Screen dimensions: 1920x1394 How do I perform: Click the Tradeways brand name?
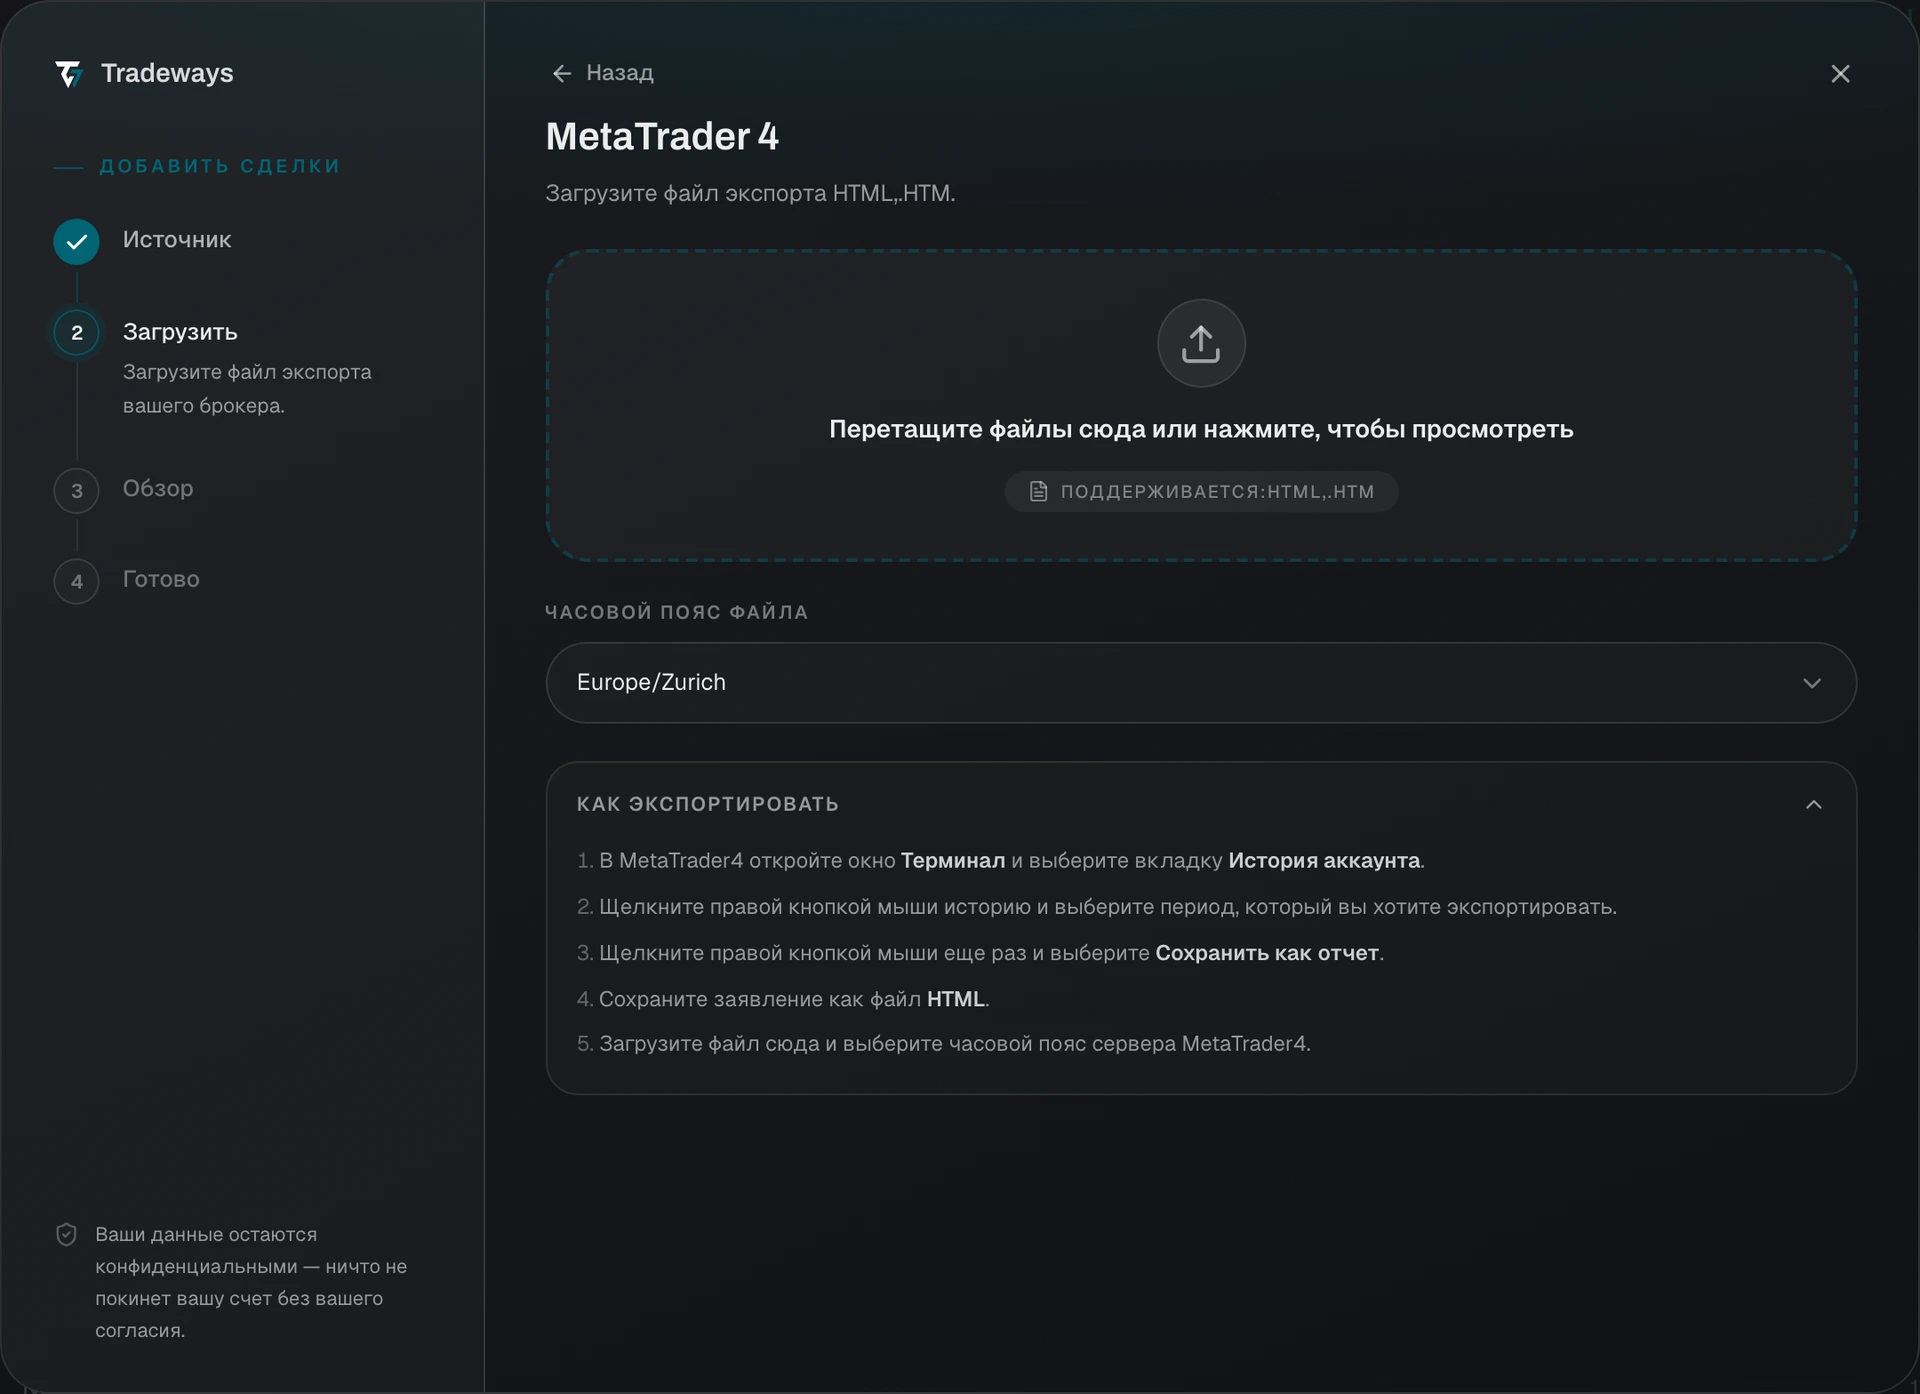click(x=167, y=73)
